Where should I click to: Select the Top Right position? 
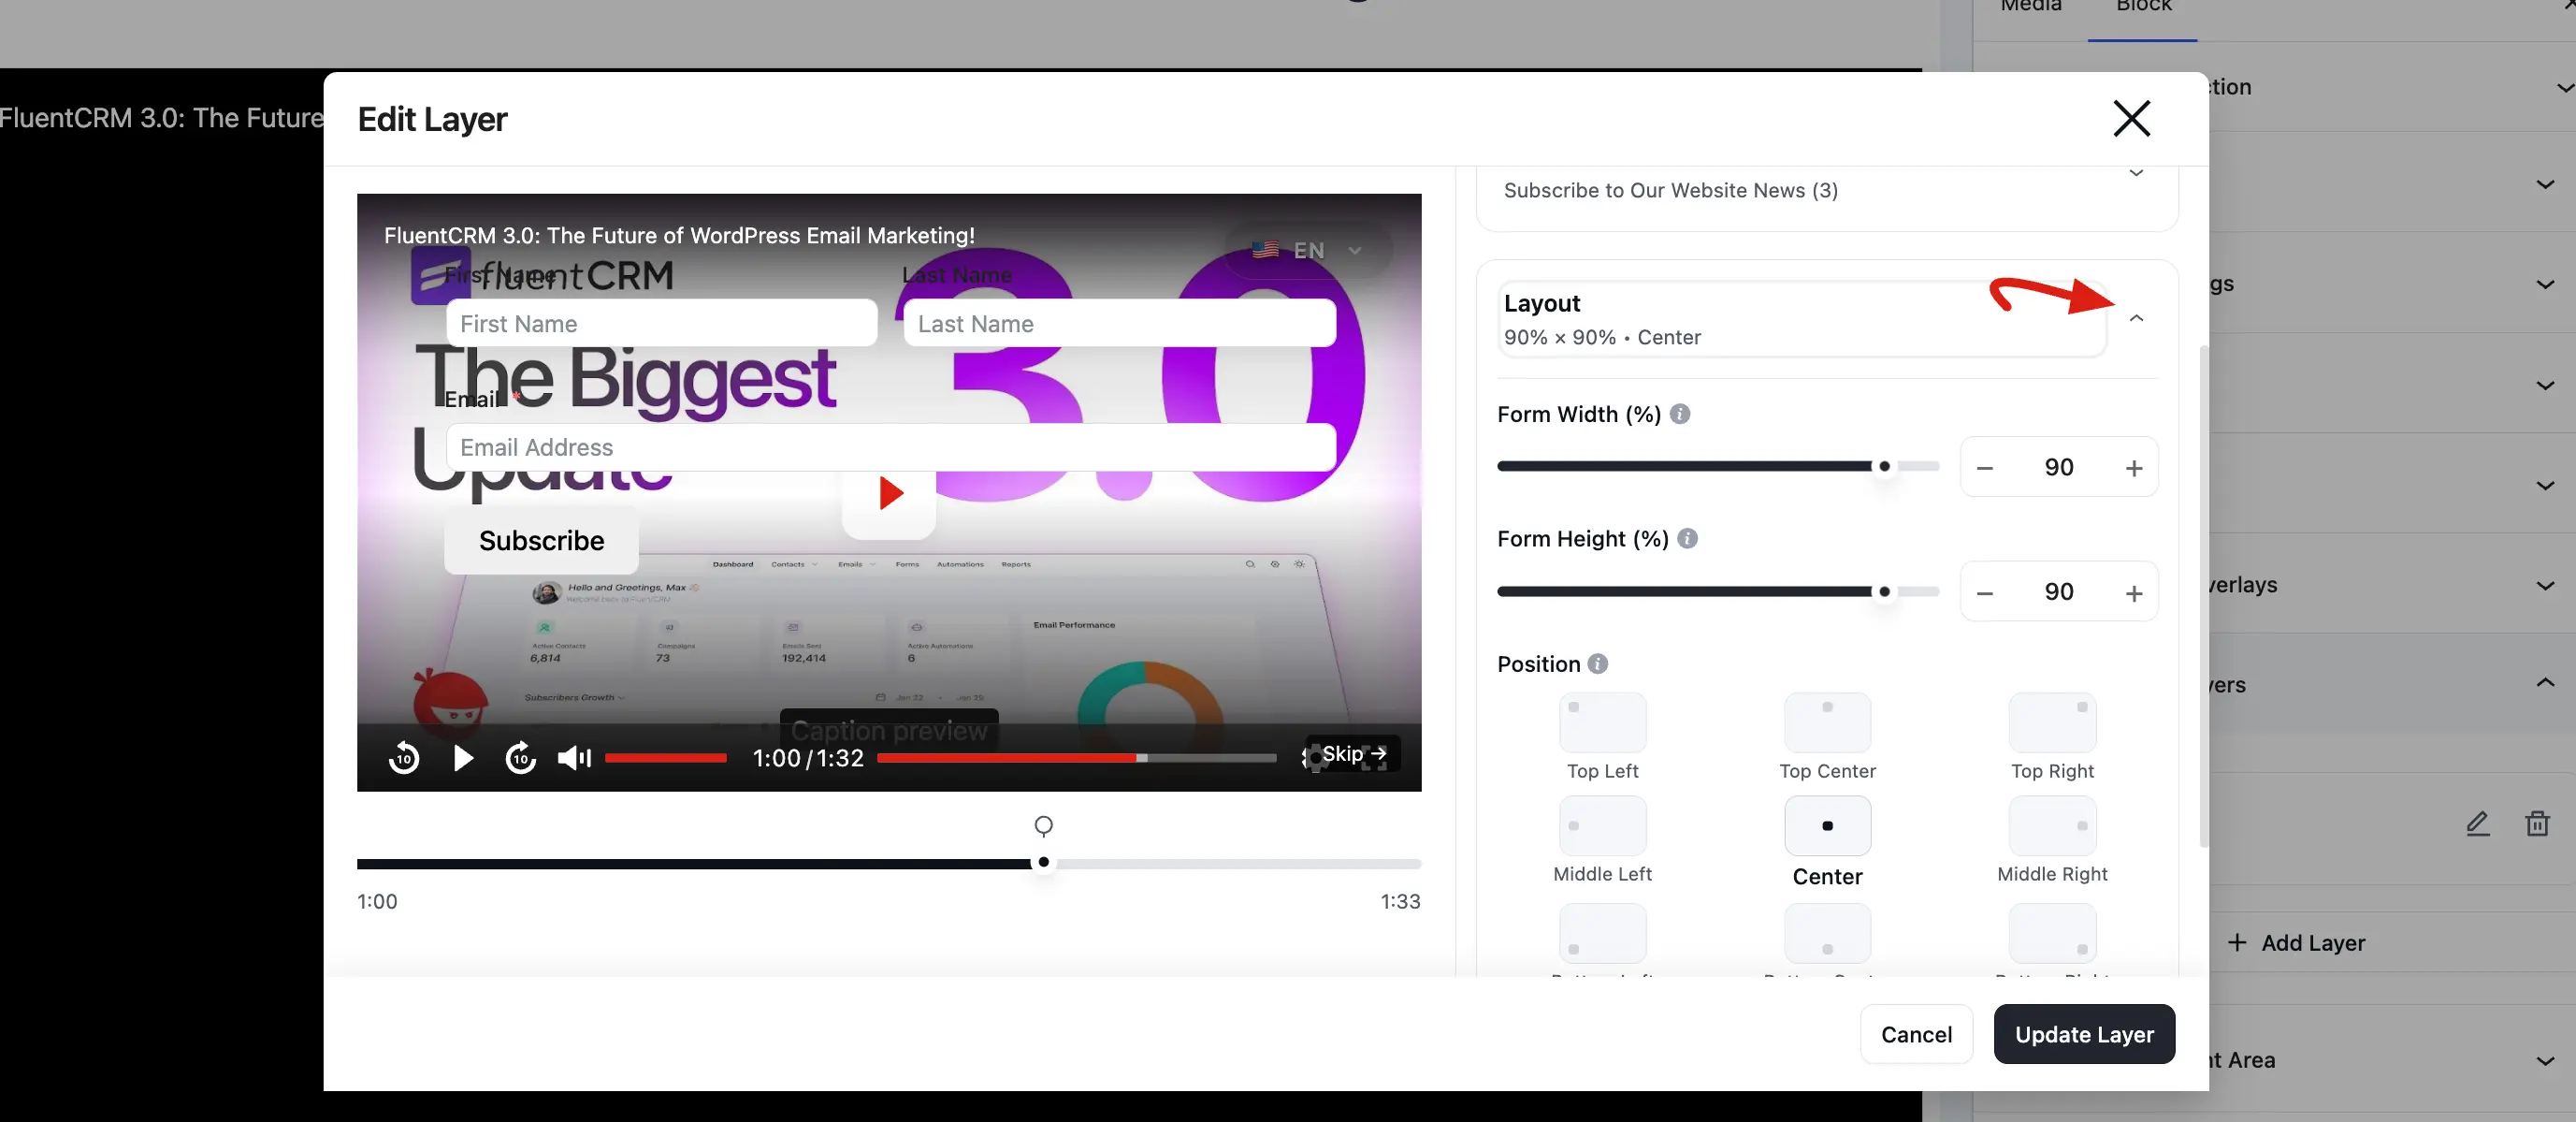(2052, 722)
